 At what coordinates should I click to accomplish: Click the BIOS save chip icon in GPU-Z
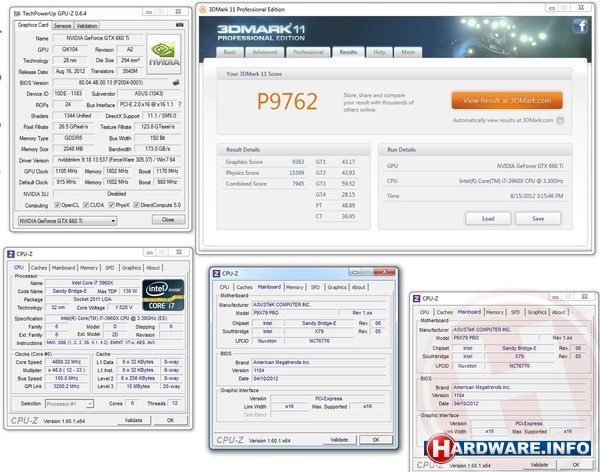click(176, 82)
